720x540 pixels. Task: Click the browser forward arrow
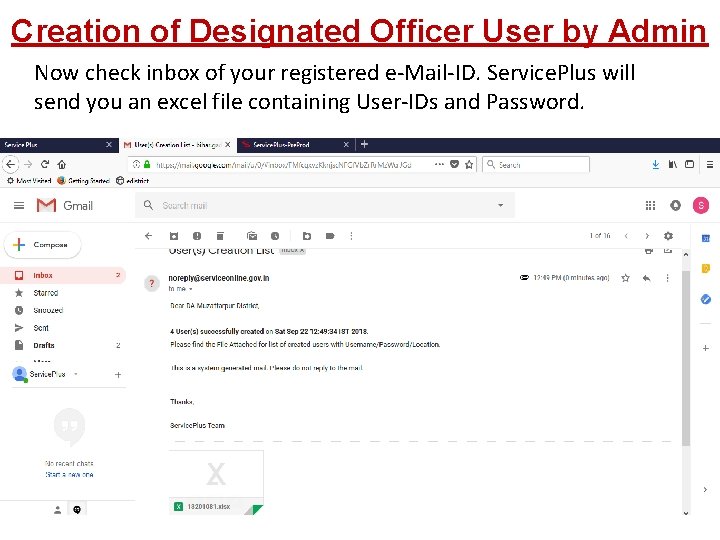click(28, 164)
